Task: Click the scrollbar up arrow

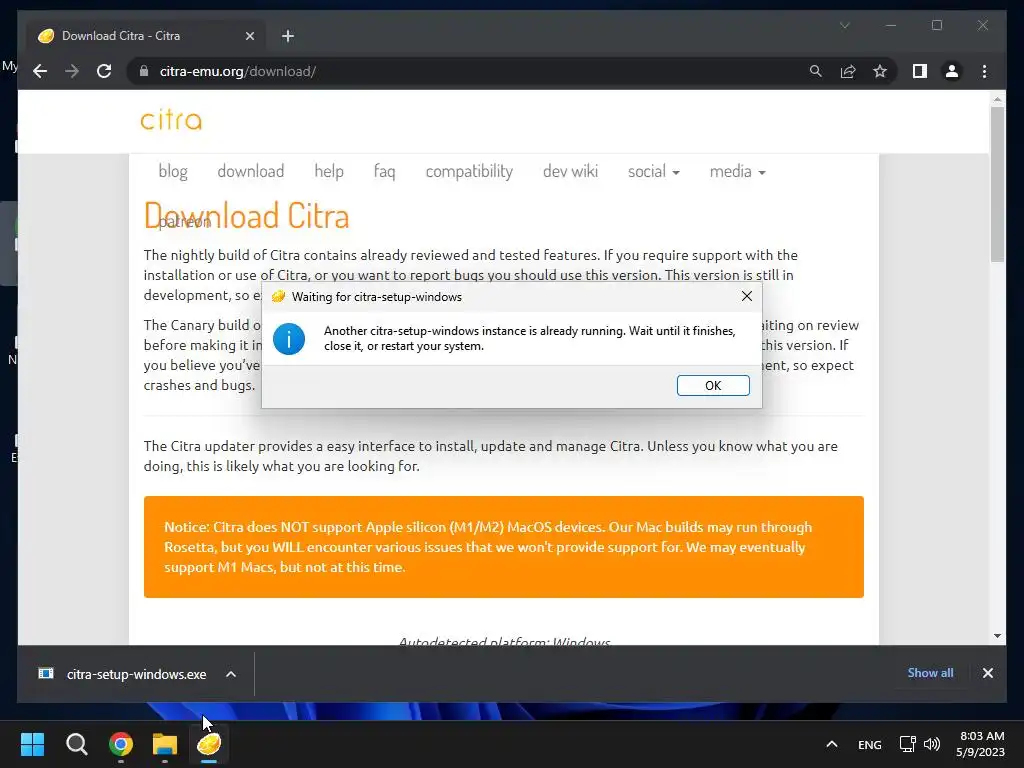Action: point(997,99)
